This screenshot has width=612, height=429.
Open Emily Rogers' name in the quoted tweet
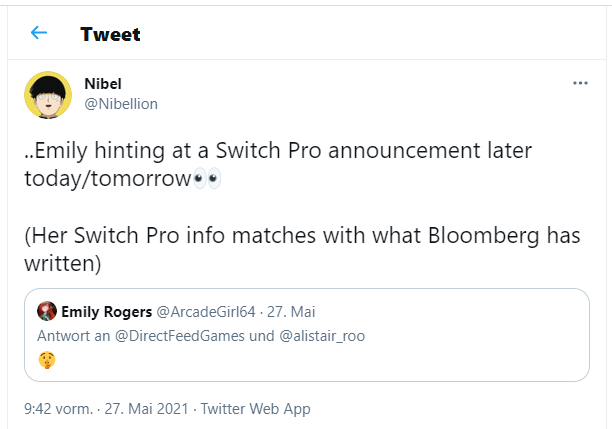point(106,311)
